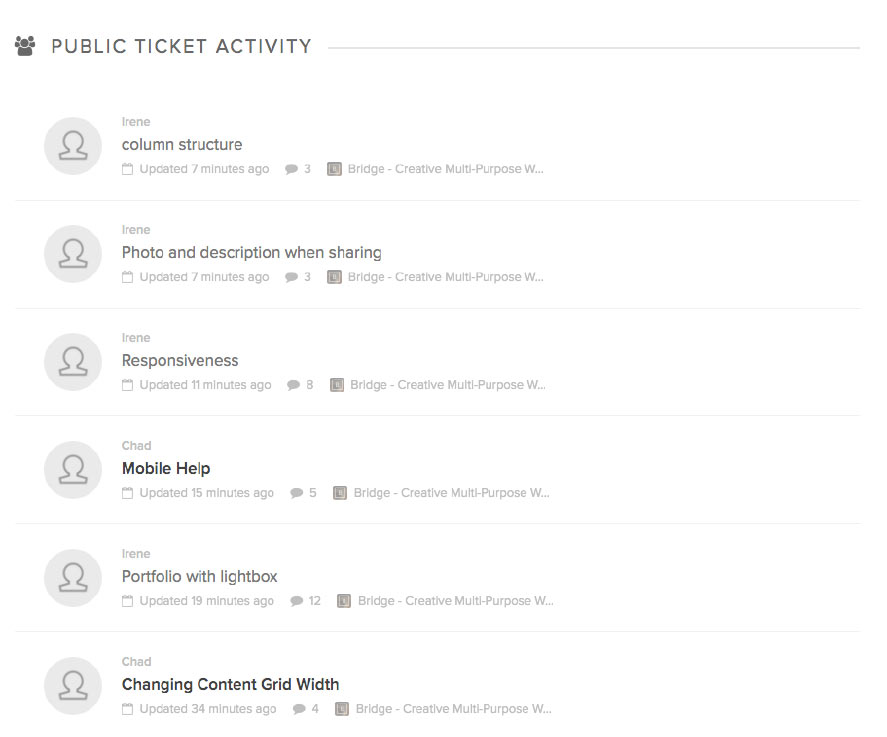Open the Photo and description when sharing ticket
This screenshot has width=887, height=737.
(x=252, y=253)
